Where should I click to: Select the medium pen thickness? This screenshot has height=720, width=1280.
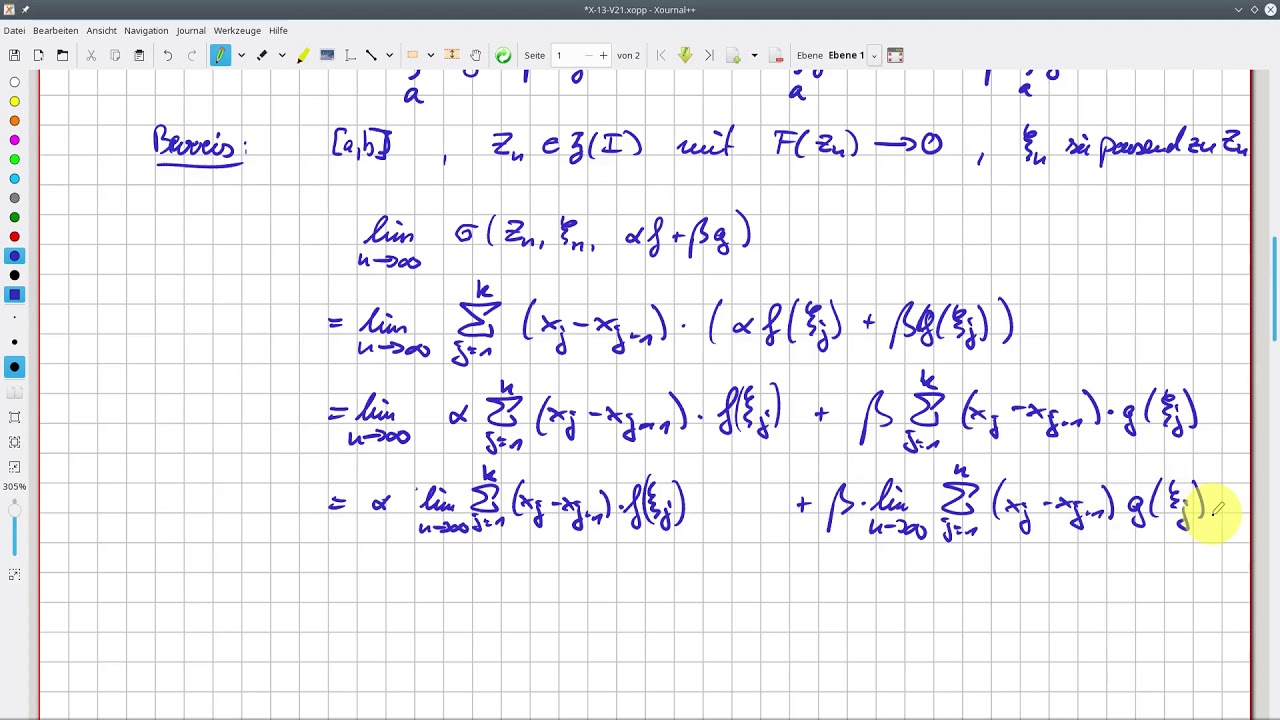click(14, 343)
